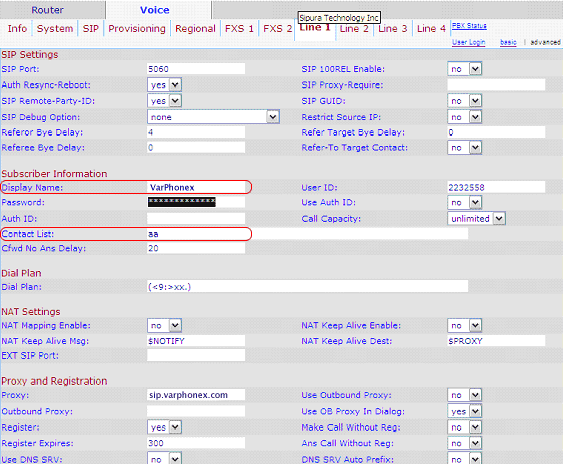Click the User ID input field
563x464 pixels.
[x=496, y=187]
